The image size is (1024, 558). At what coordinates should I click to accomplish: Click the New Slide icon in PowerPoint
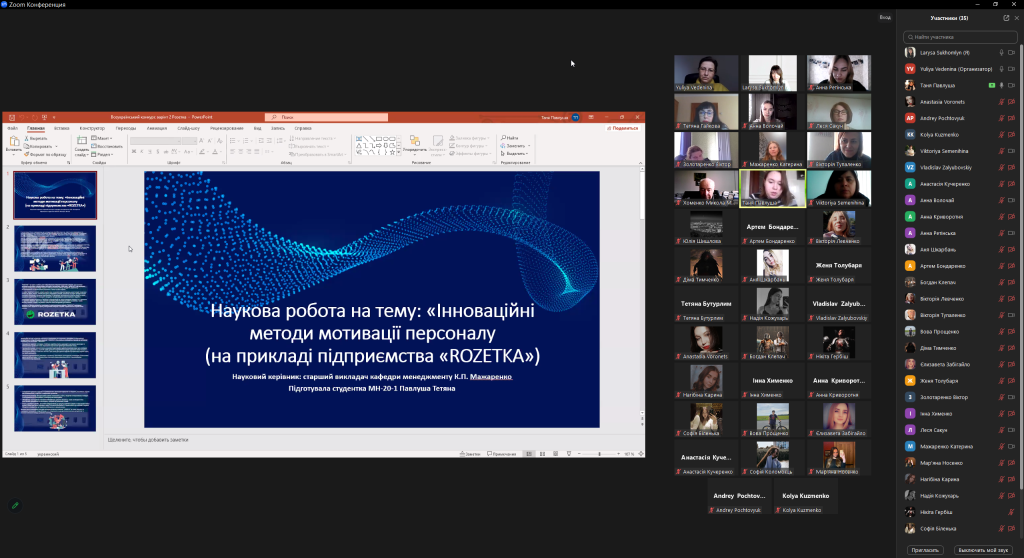click(82, 140)
